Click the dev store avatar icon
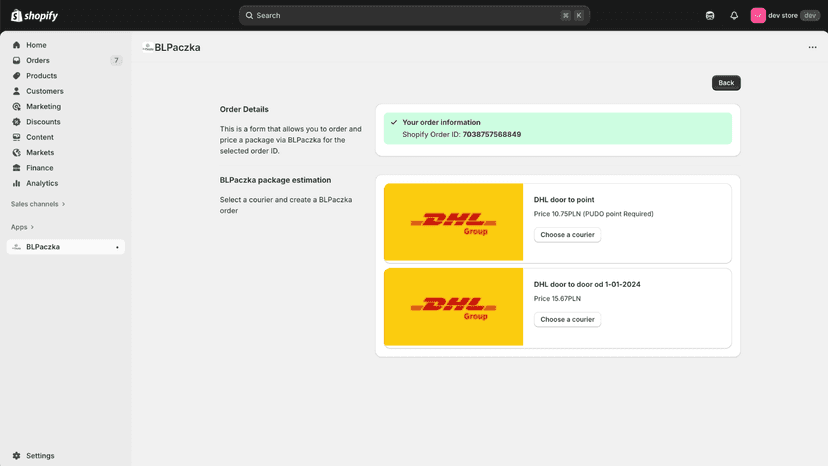The image size is (828, 466). pos(758,15)
